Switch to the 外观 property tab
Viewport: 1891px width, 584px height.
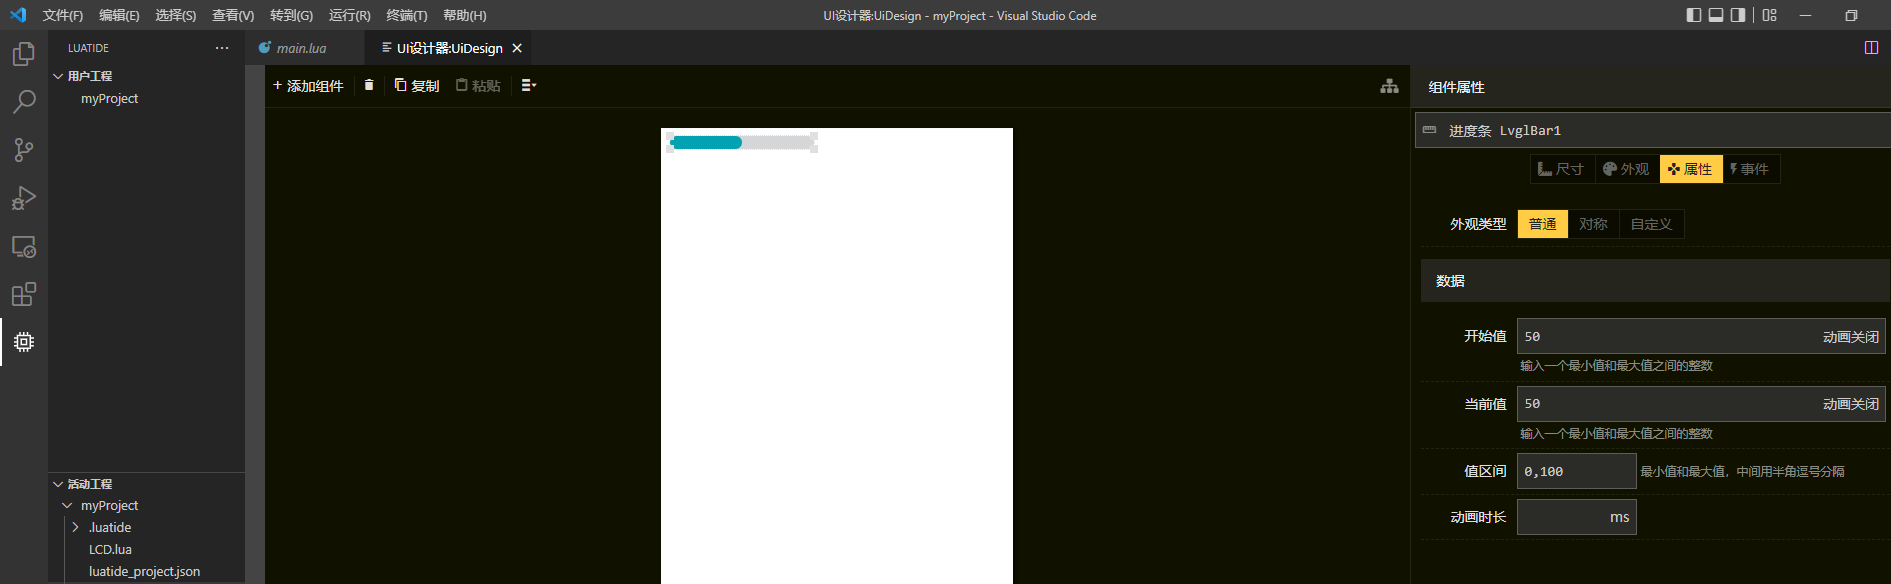tap(1626, 169)
